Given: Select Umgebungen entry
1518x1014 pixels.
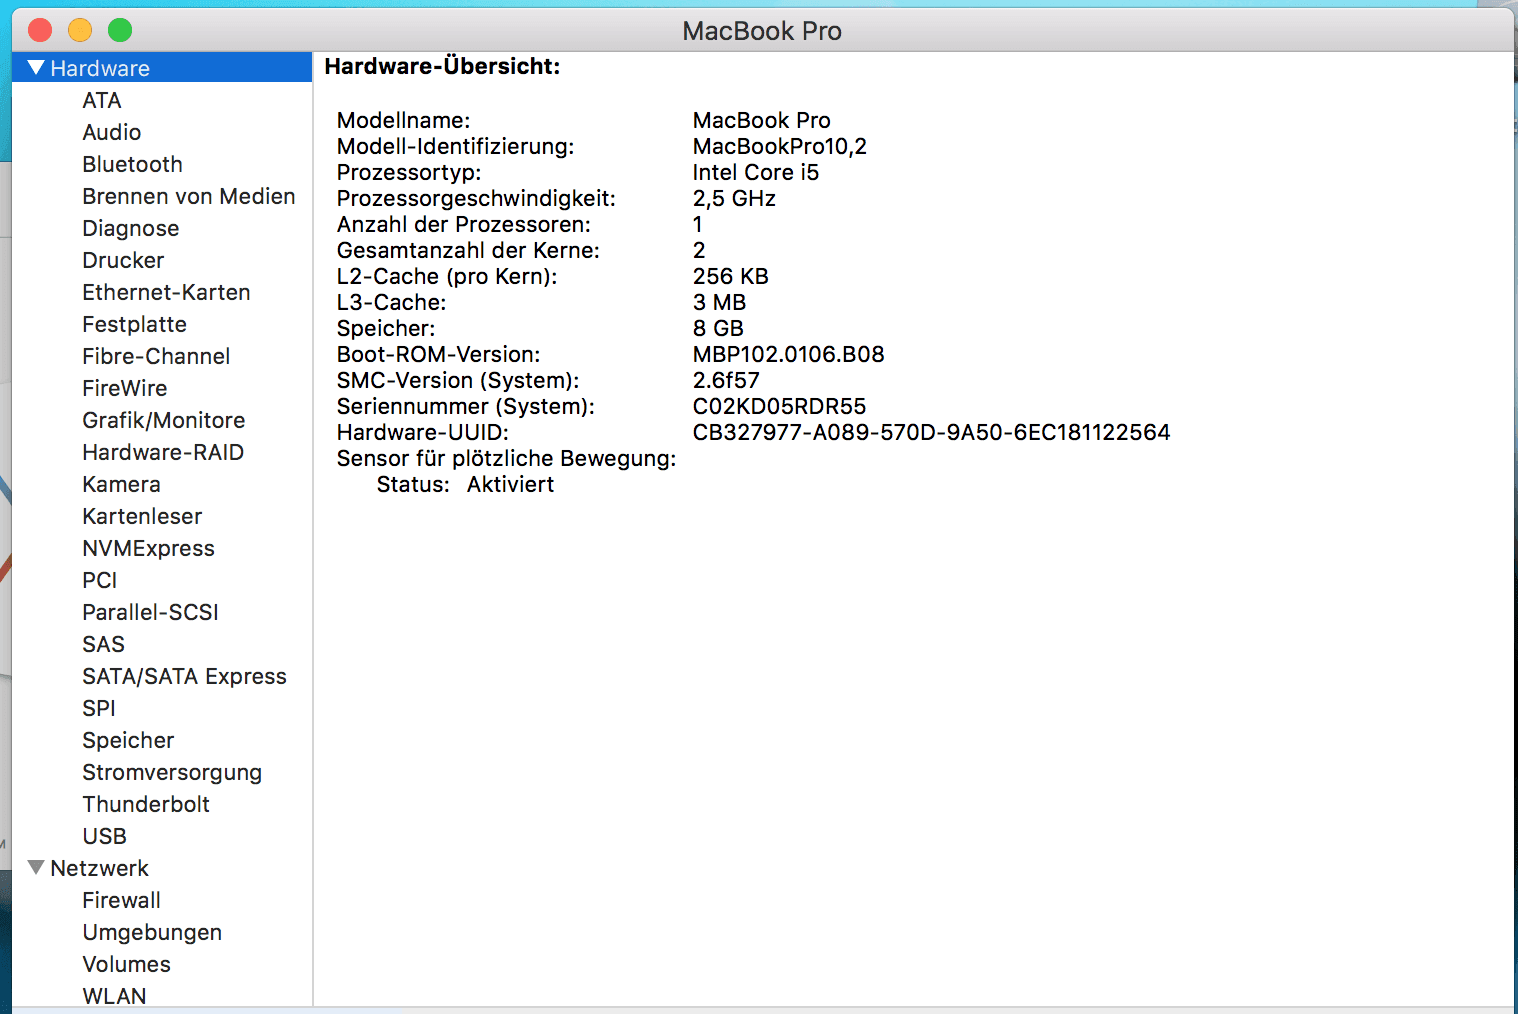Looking at the screenshot, I should (152, 932).
